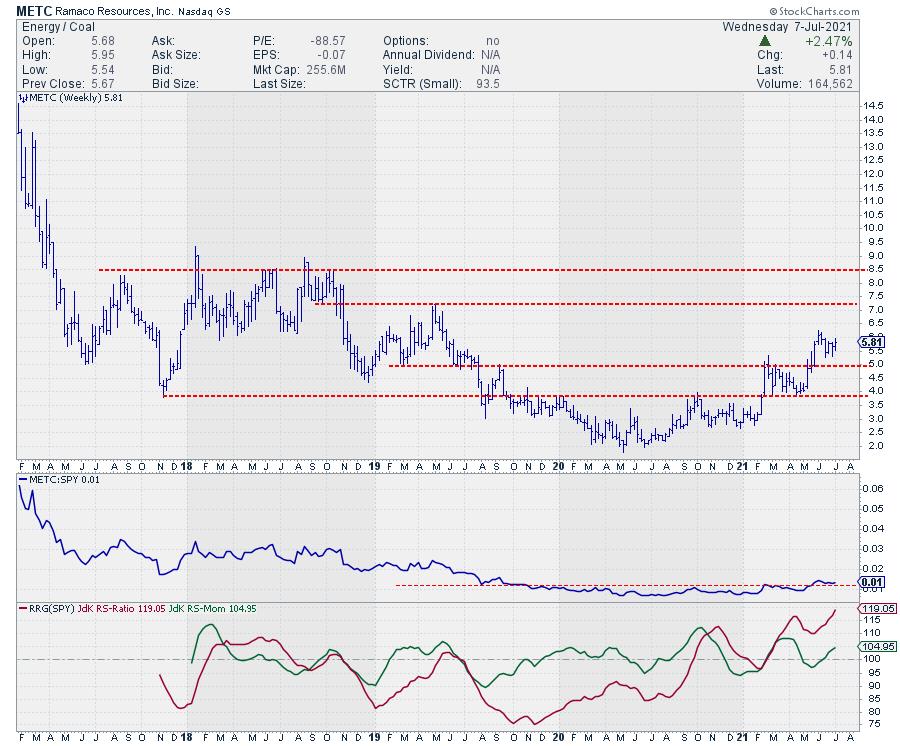Click the top red dashed resistance line at 8.5
The image size is (900, 746).
pyautogui.click(x=500, y=270)
